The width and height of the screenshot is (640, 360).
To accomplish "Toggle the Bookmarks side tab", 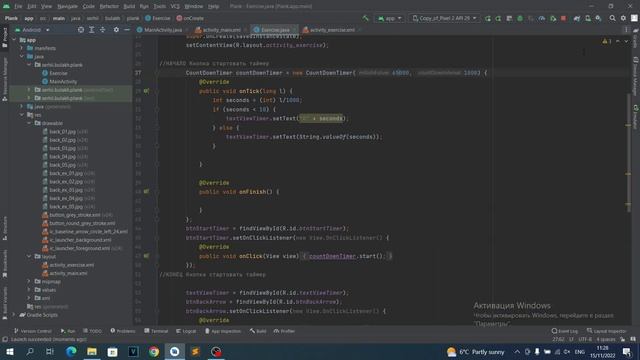I will coord(5,264).
